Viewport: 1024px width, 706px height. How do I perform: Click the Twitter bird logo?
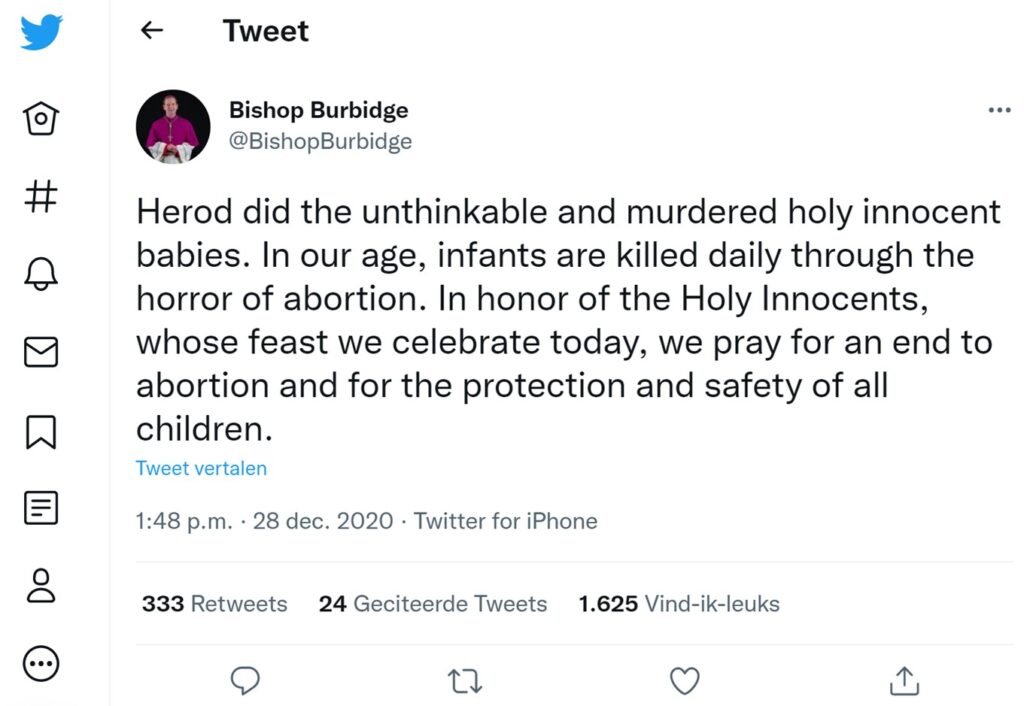tap(41, 32)
